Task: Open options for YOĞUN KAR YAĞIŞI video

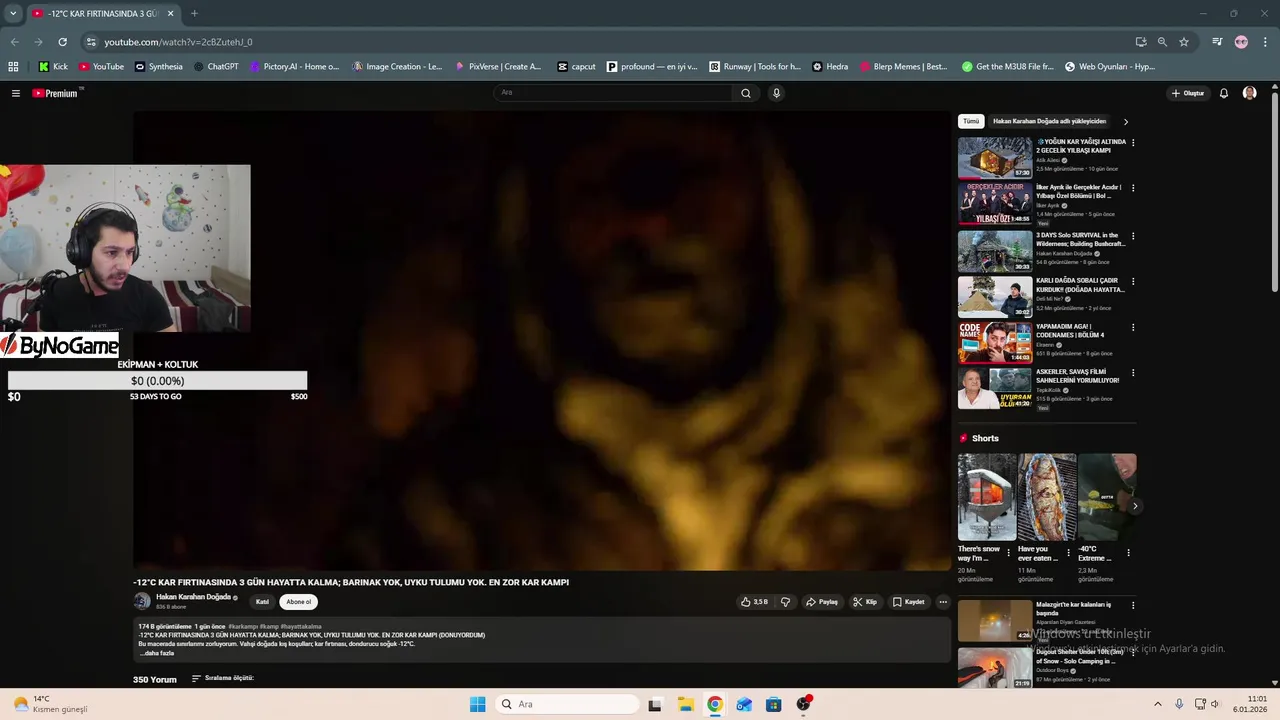Action: (x=1133, y=143)
